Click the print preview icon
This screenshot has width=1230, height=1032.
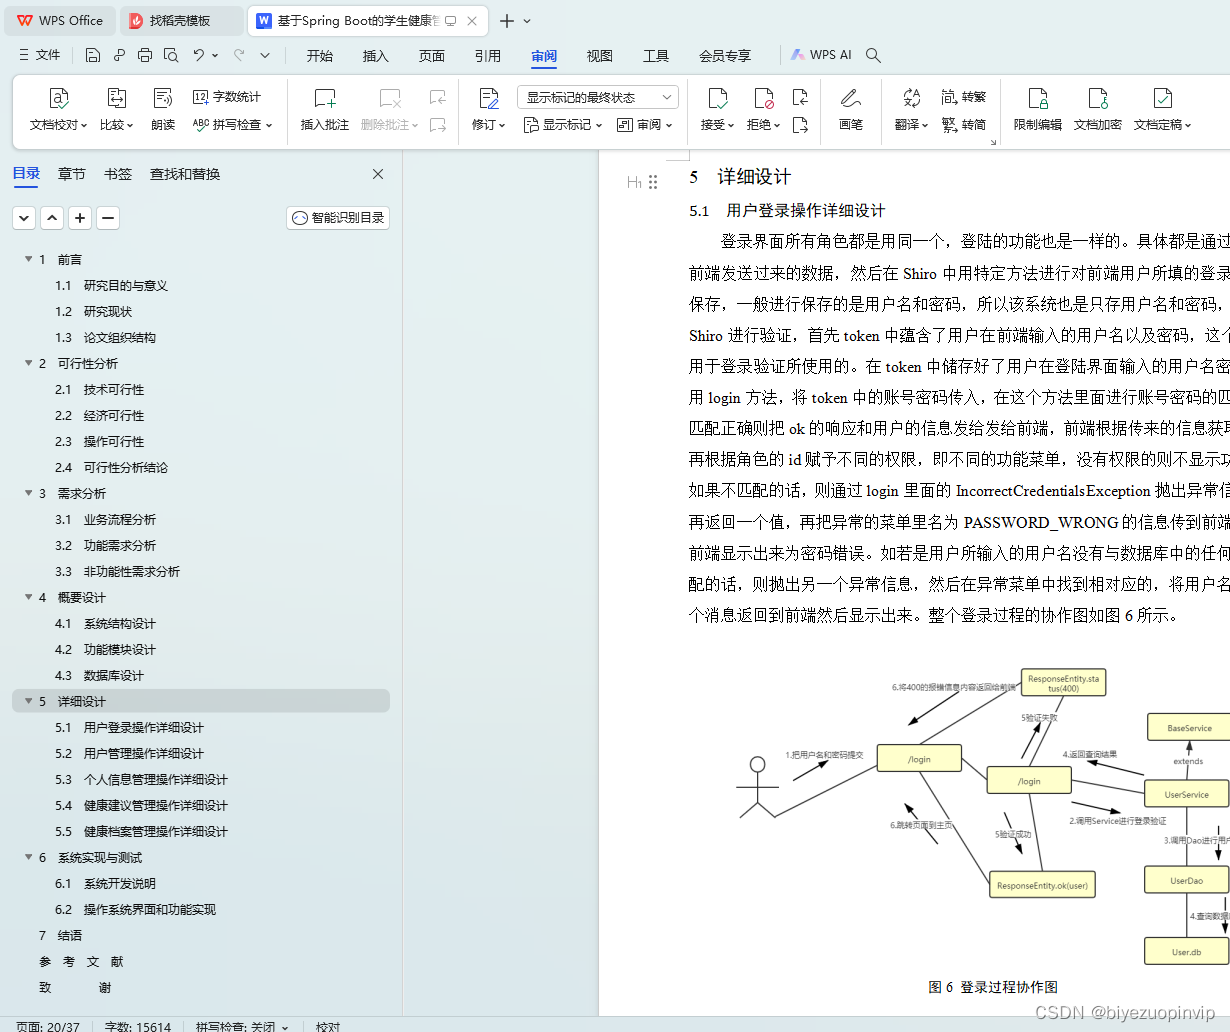171,55
